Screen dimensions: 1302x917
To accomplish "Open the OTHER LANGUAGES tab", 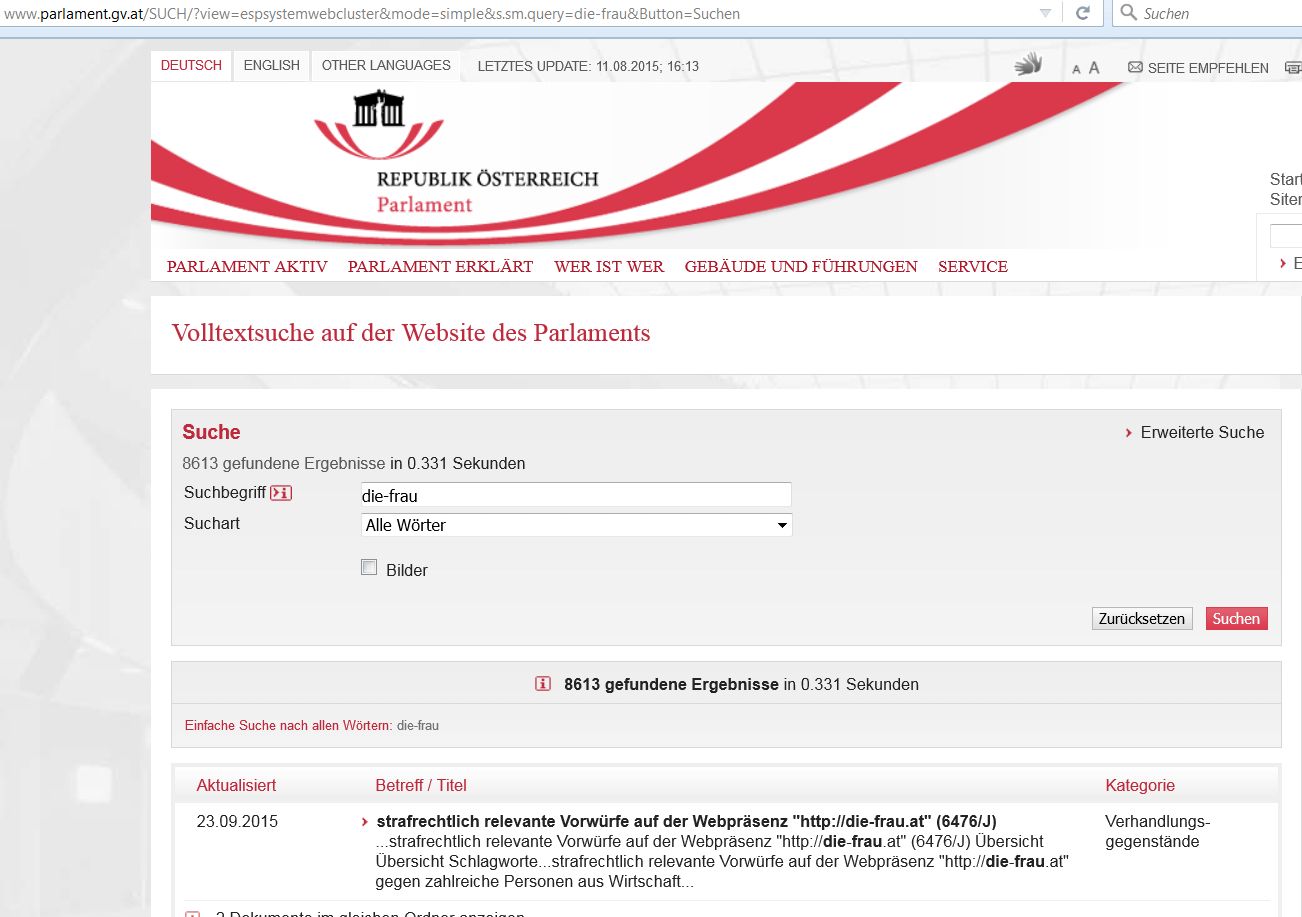I will click(386, 65).
